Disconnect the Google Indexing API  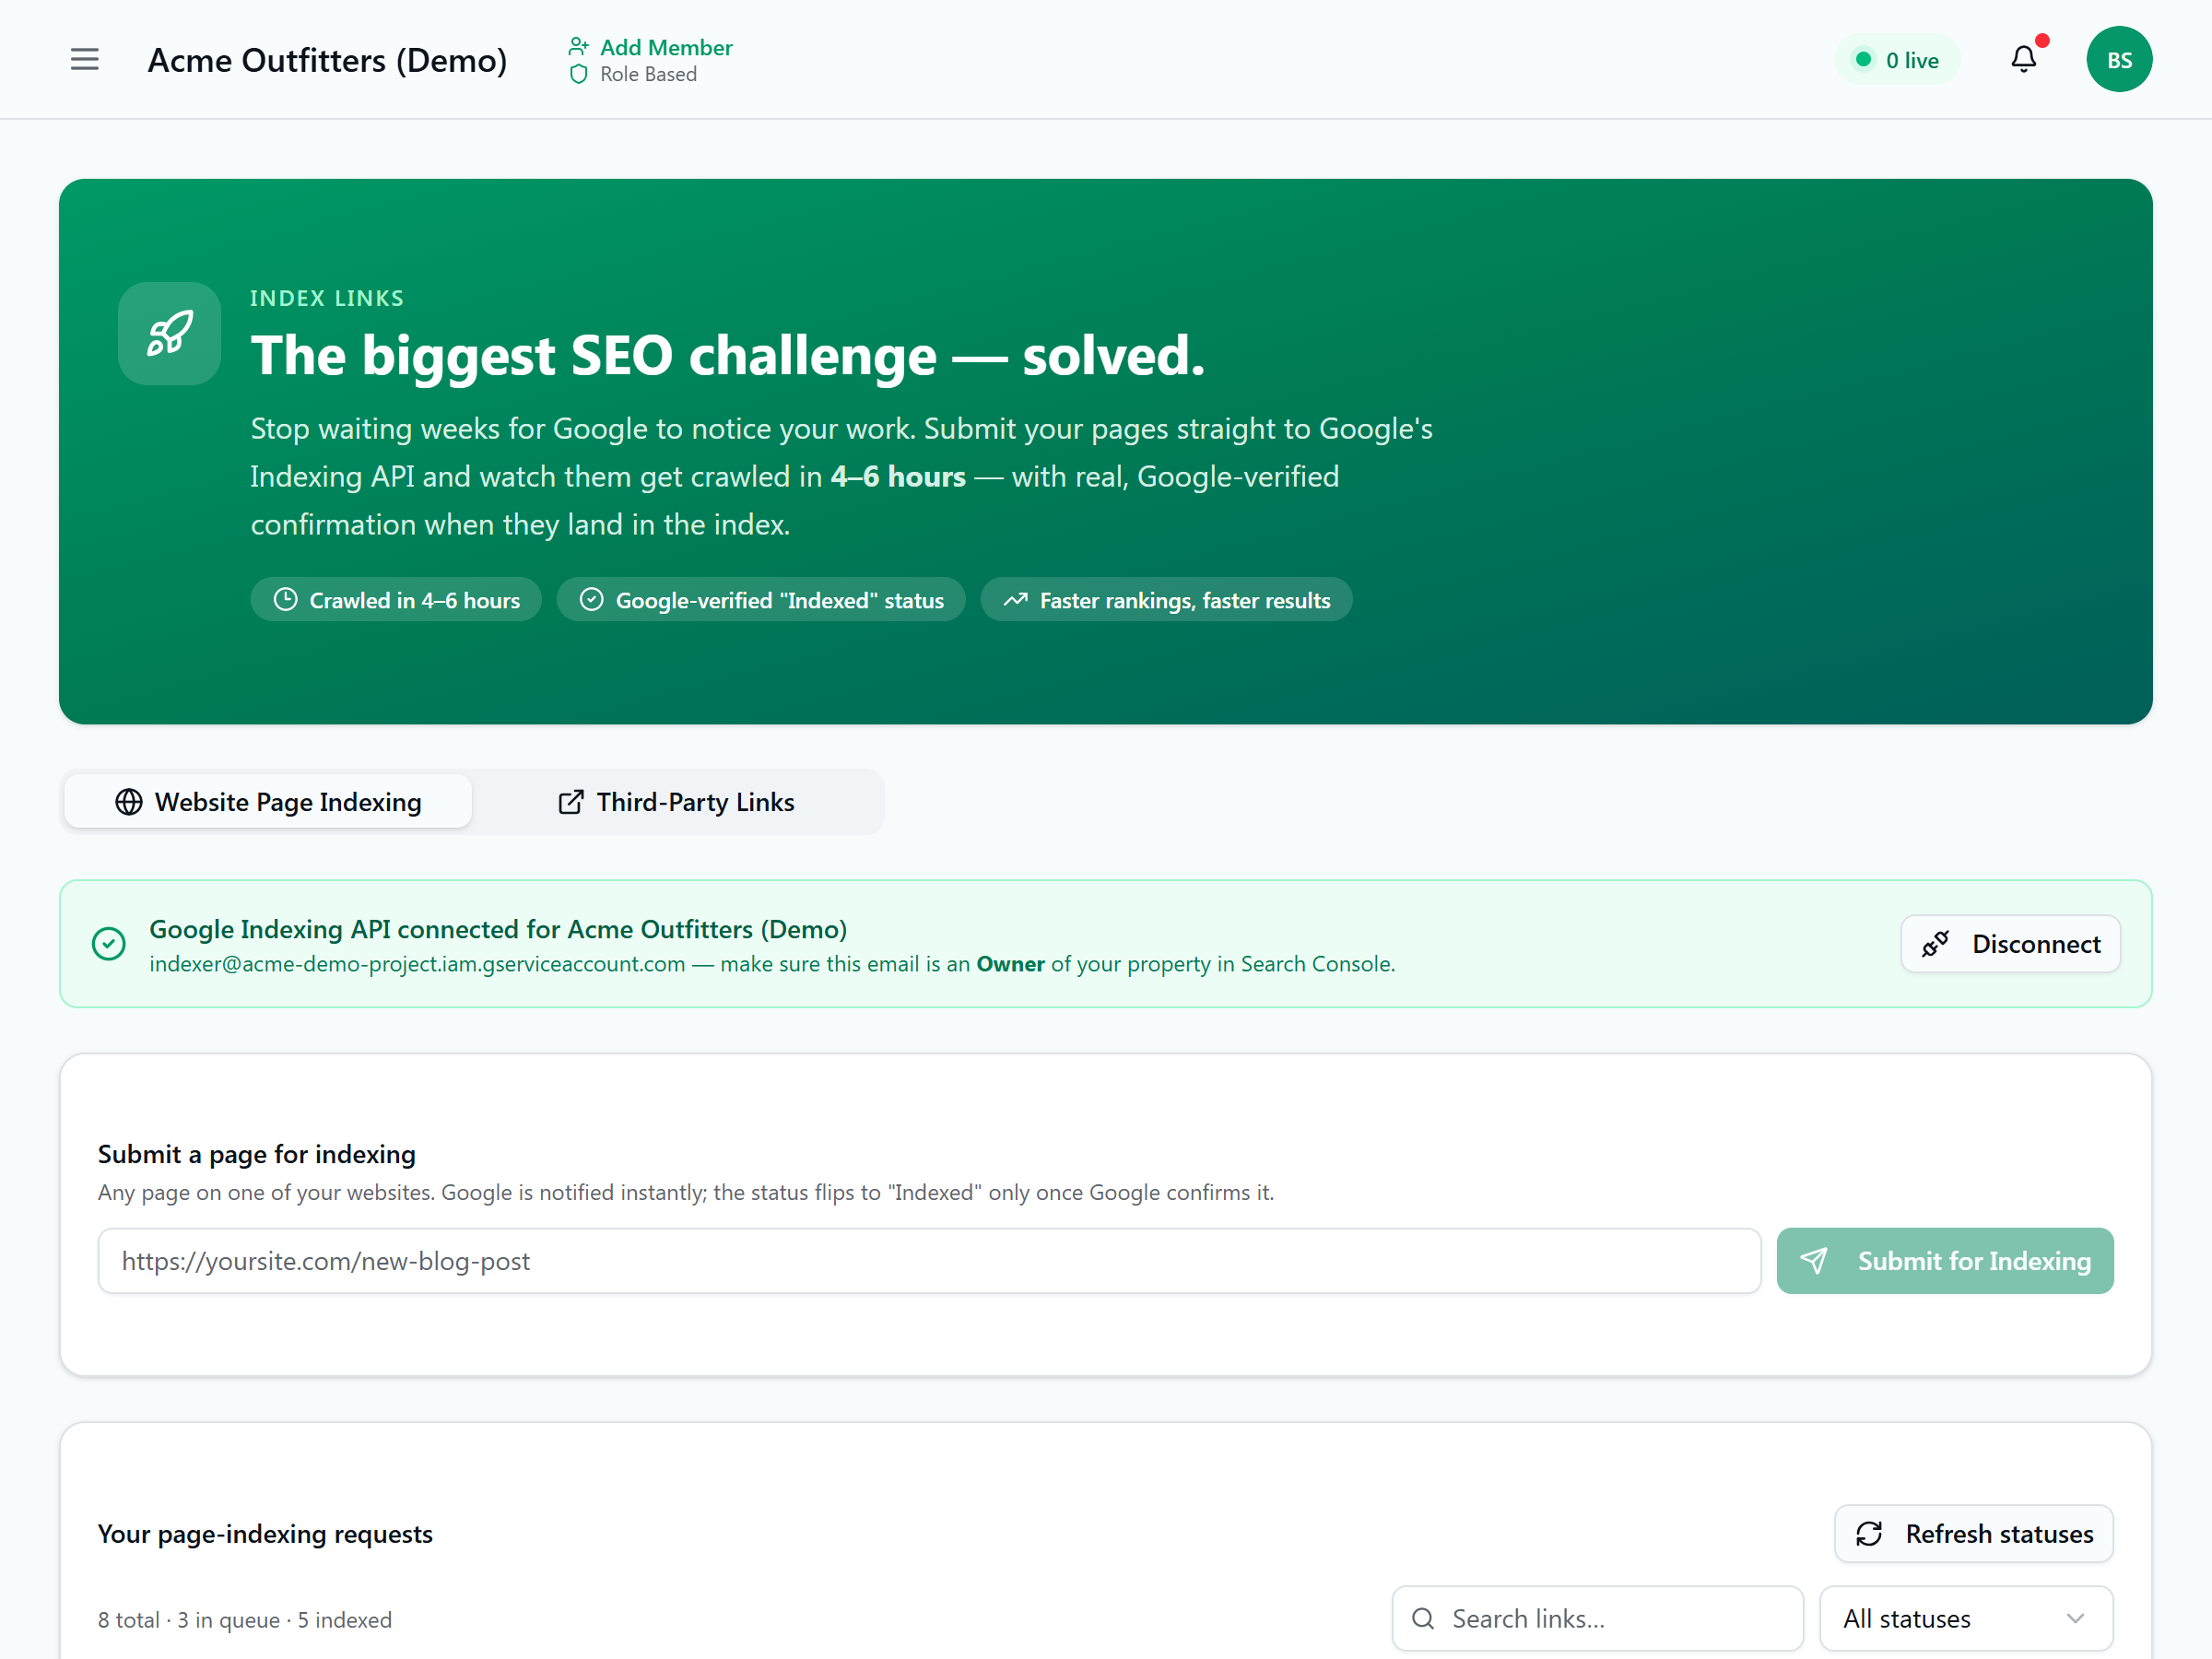[x=2010, y=944]
